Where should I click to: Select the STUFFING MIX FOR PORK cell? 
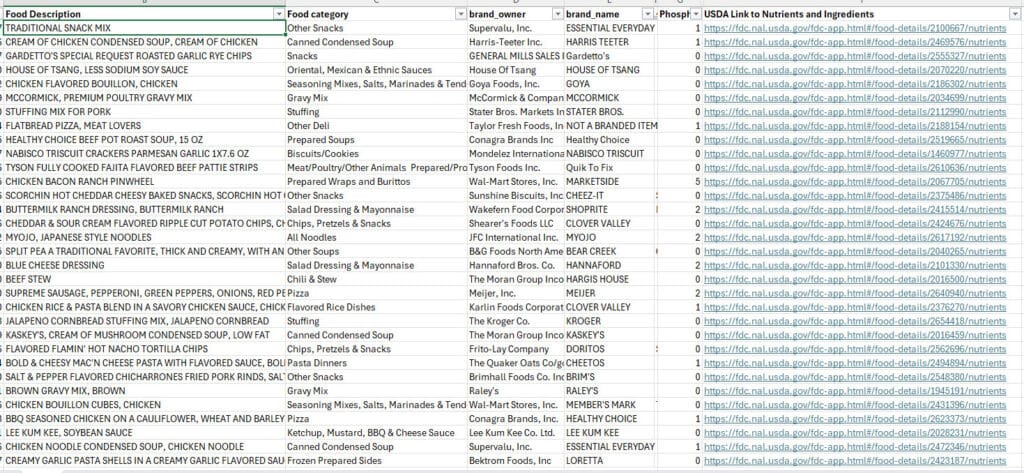point(144,112)
